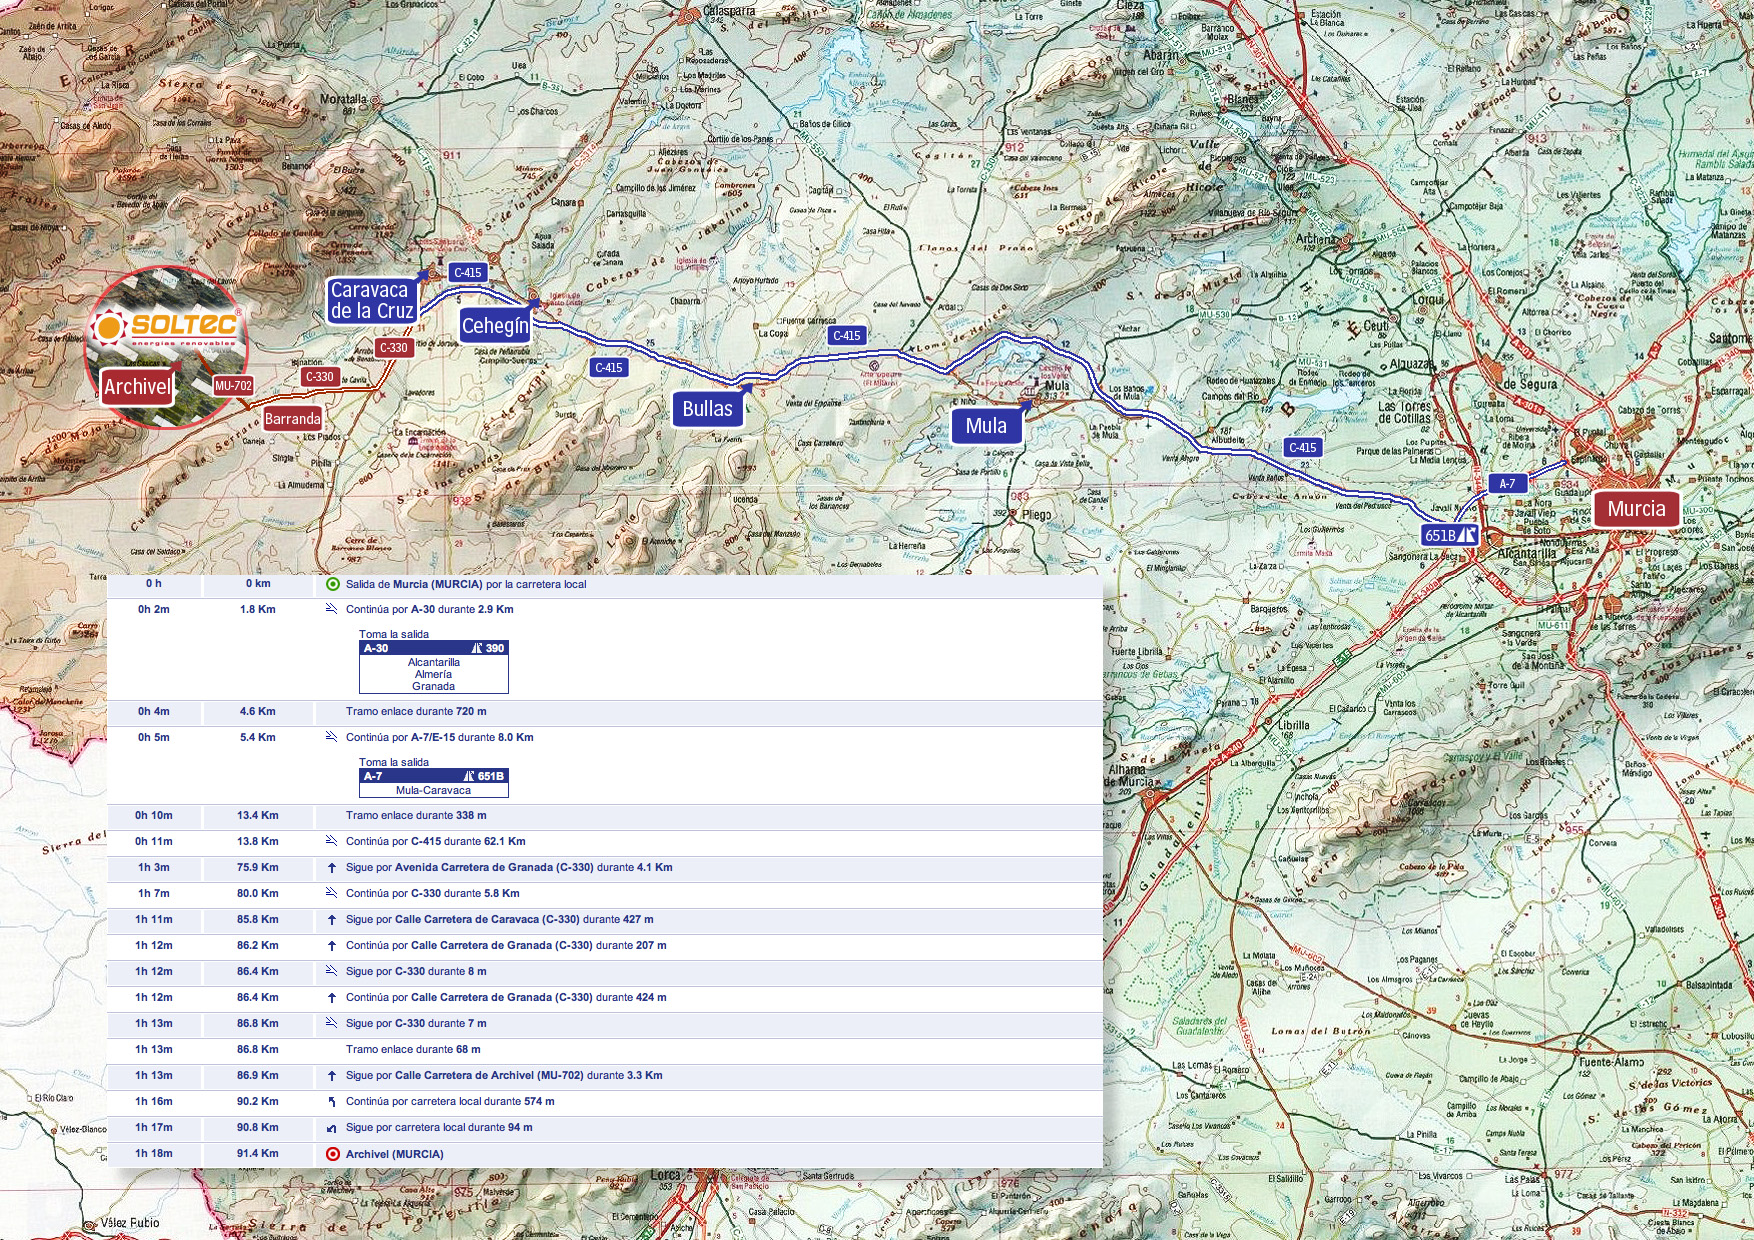Click the Archivel red label in circle

138,387
